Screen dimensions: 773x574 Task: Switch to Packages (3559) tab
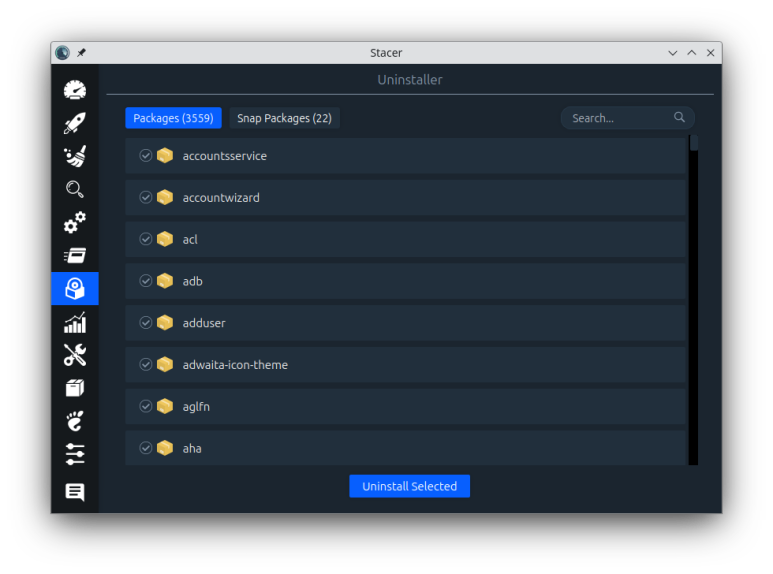(x=174, y=118)
